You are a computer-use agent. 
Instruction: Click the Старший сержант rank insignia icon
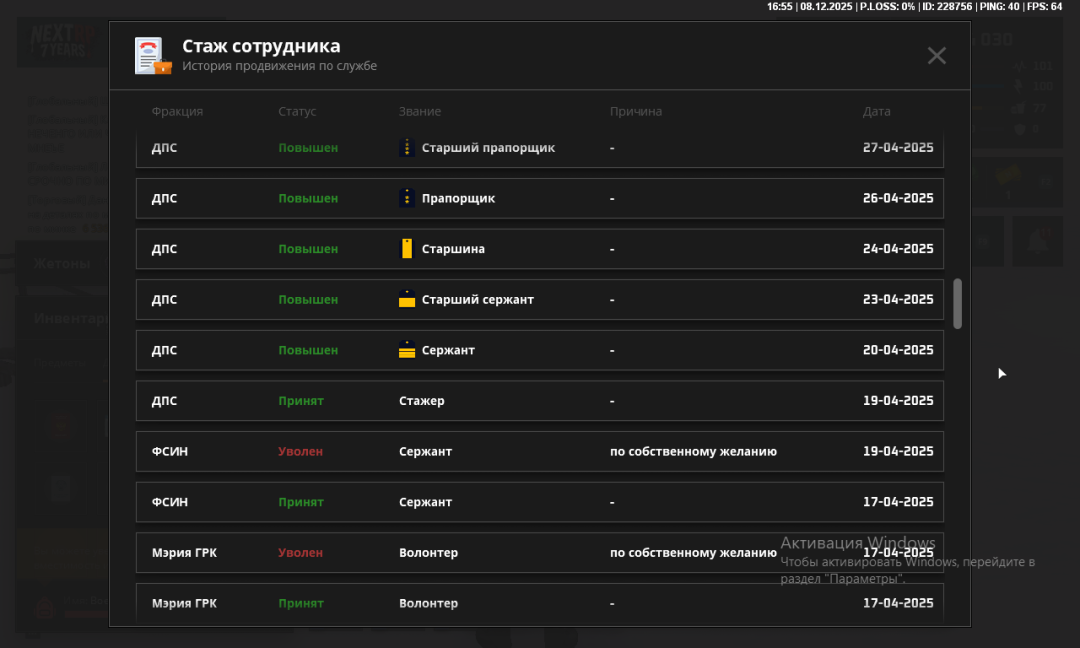406,299
